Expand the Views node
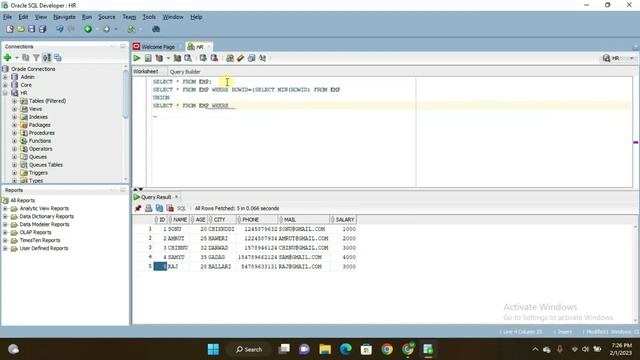Image resolution: width=640 pixels, height=360 pixels. tap(14, 109)
